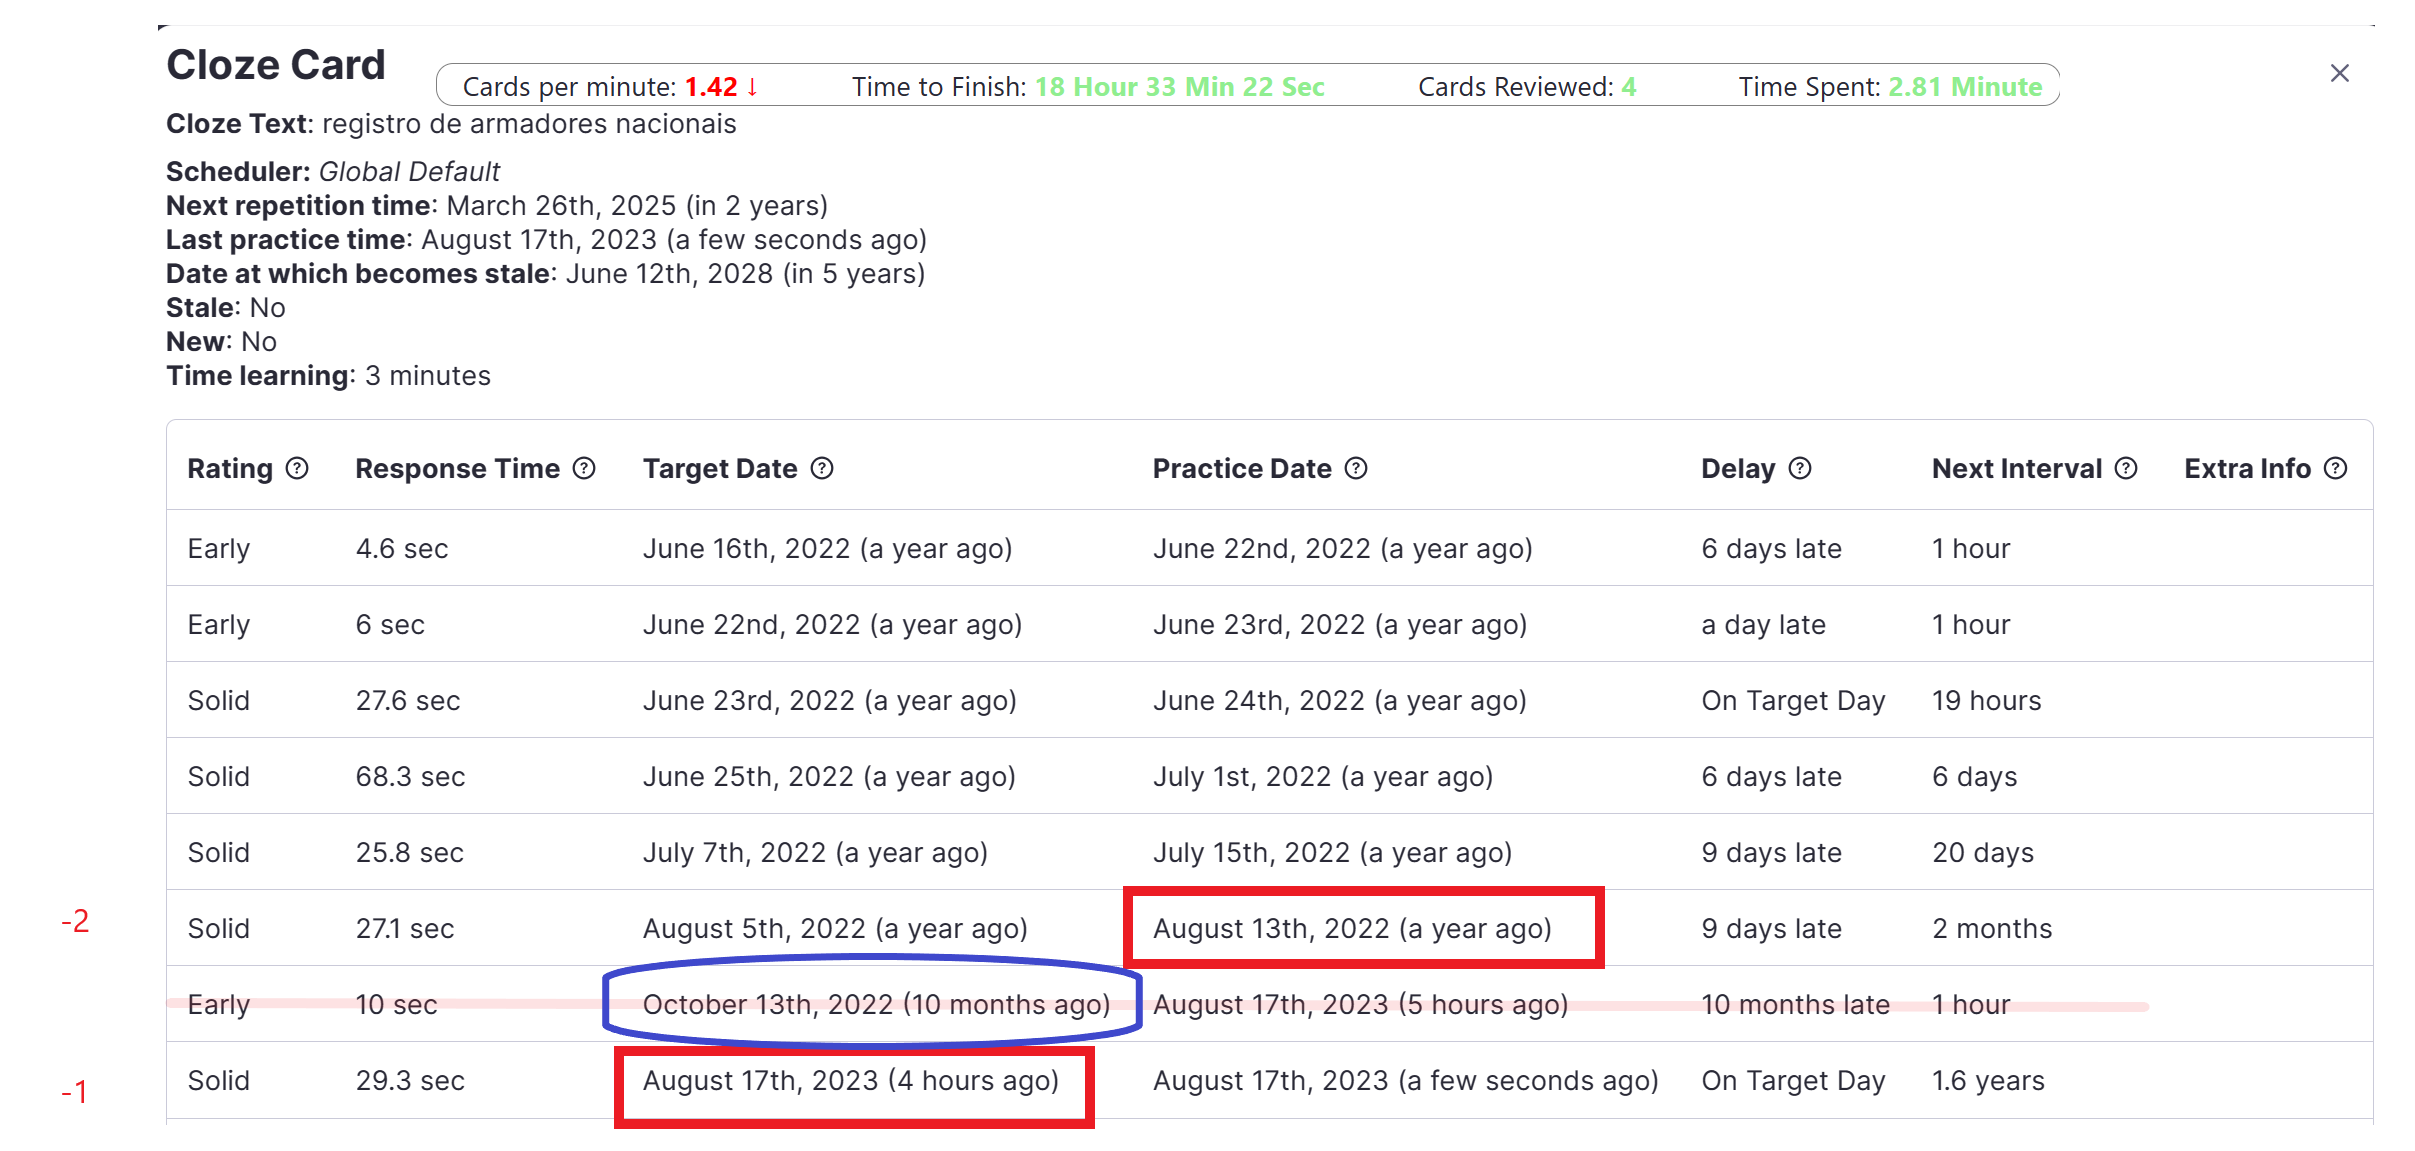Open help tooltip for Next Interval column
Image resolution: width=2415 pixels, height=1151 pixels.
2126,468
